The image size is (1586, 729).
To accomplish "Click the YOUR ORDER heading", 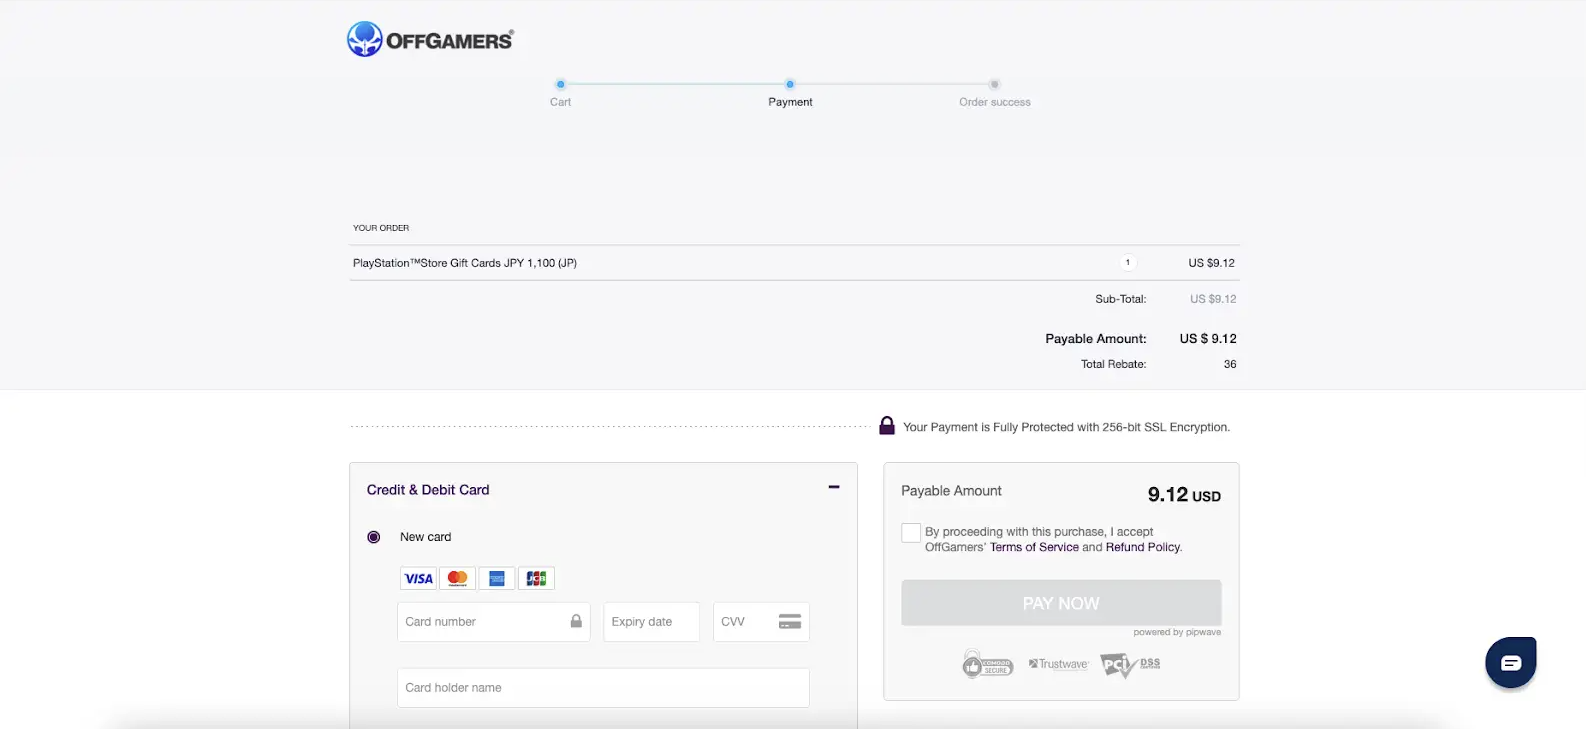I will (x=381, y=228).
